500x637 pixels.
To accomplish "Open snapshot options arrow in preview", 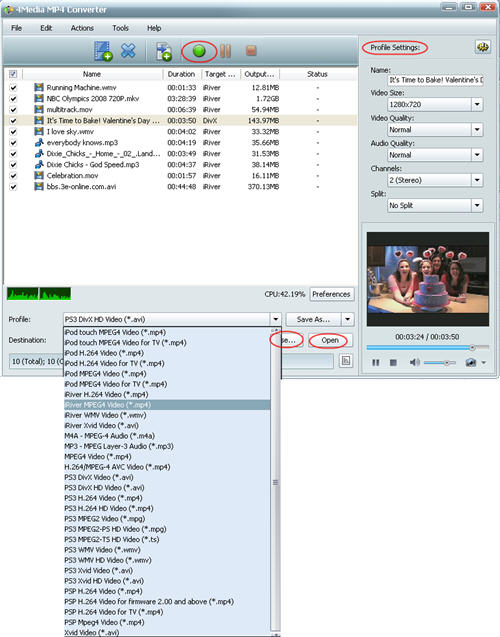I will [x=484, y=362].
